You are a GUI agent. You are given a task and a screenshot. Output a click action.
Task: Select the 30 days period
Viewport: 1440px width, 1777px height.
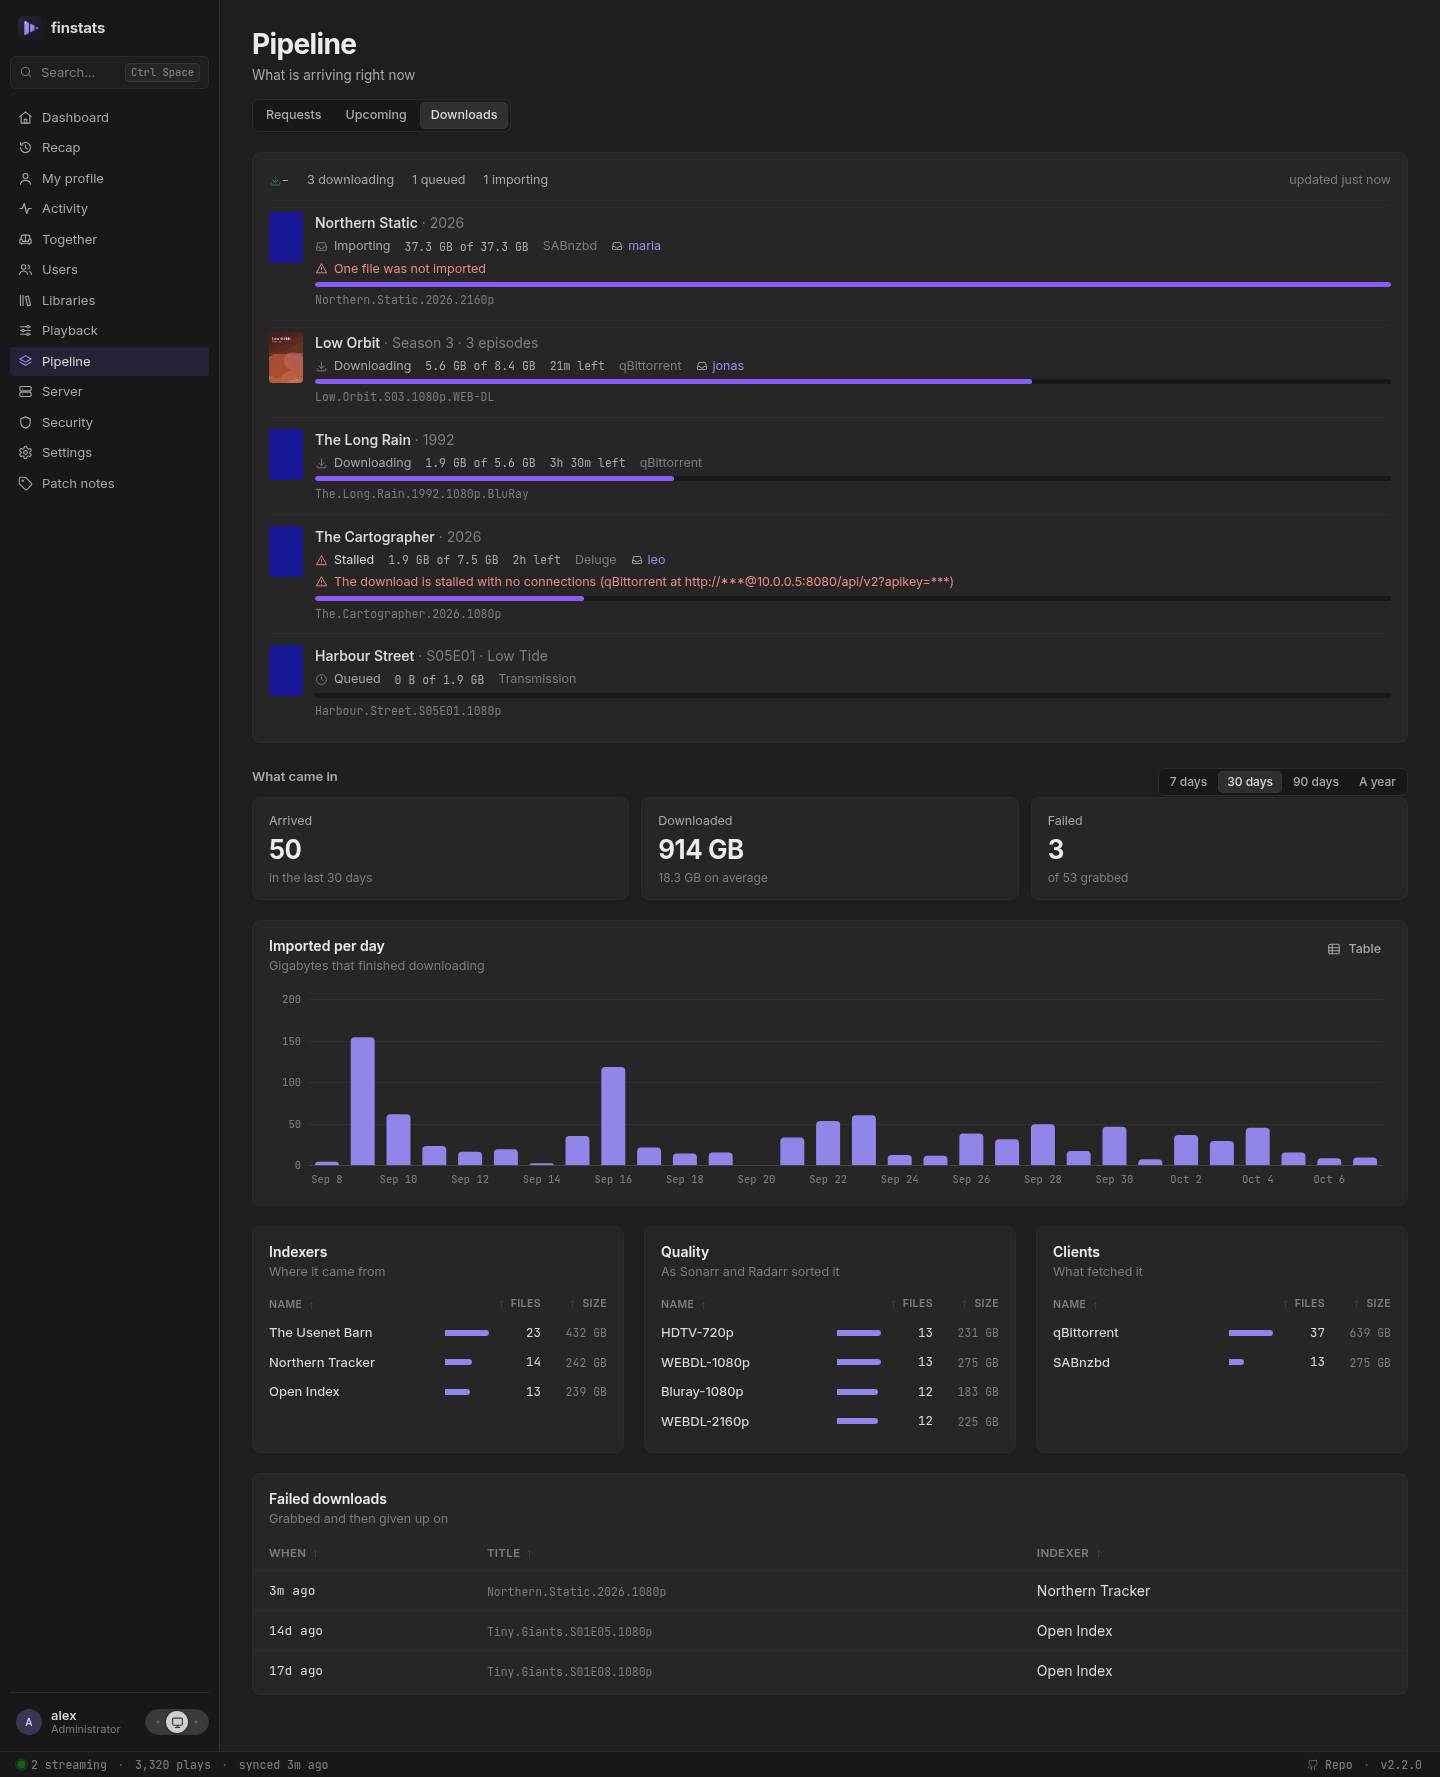click(1250, 782)
